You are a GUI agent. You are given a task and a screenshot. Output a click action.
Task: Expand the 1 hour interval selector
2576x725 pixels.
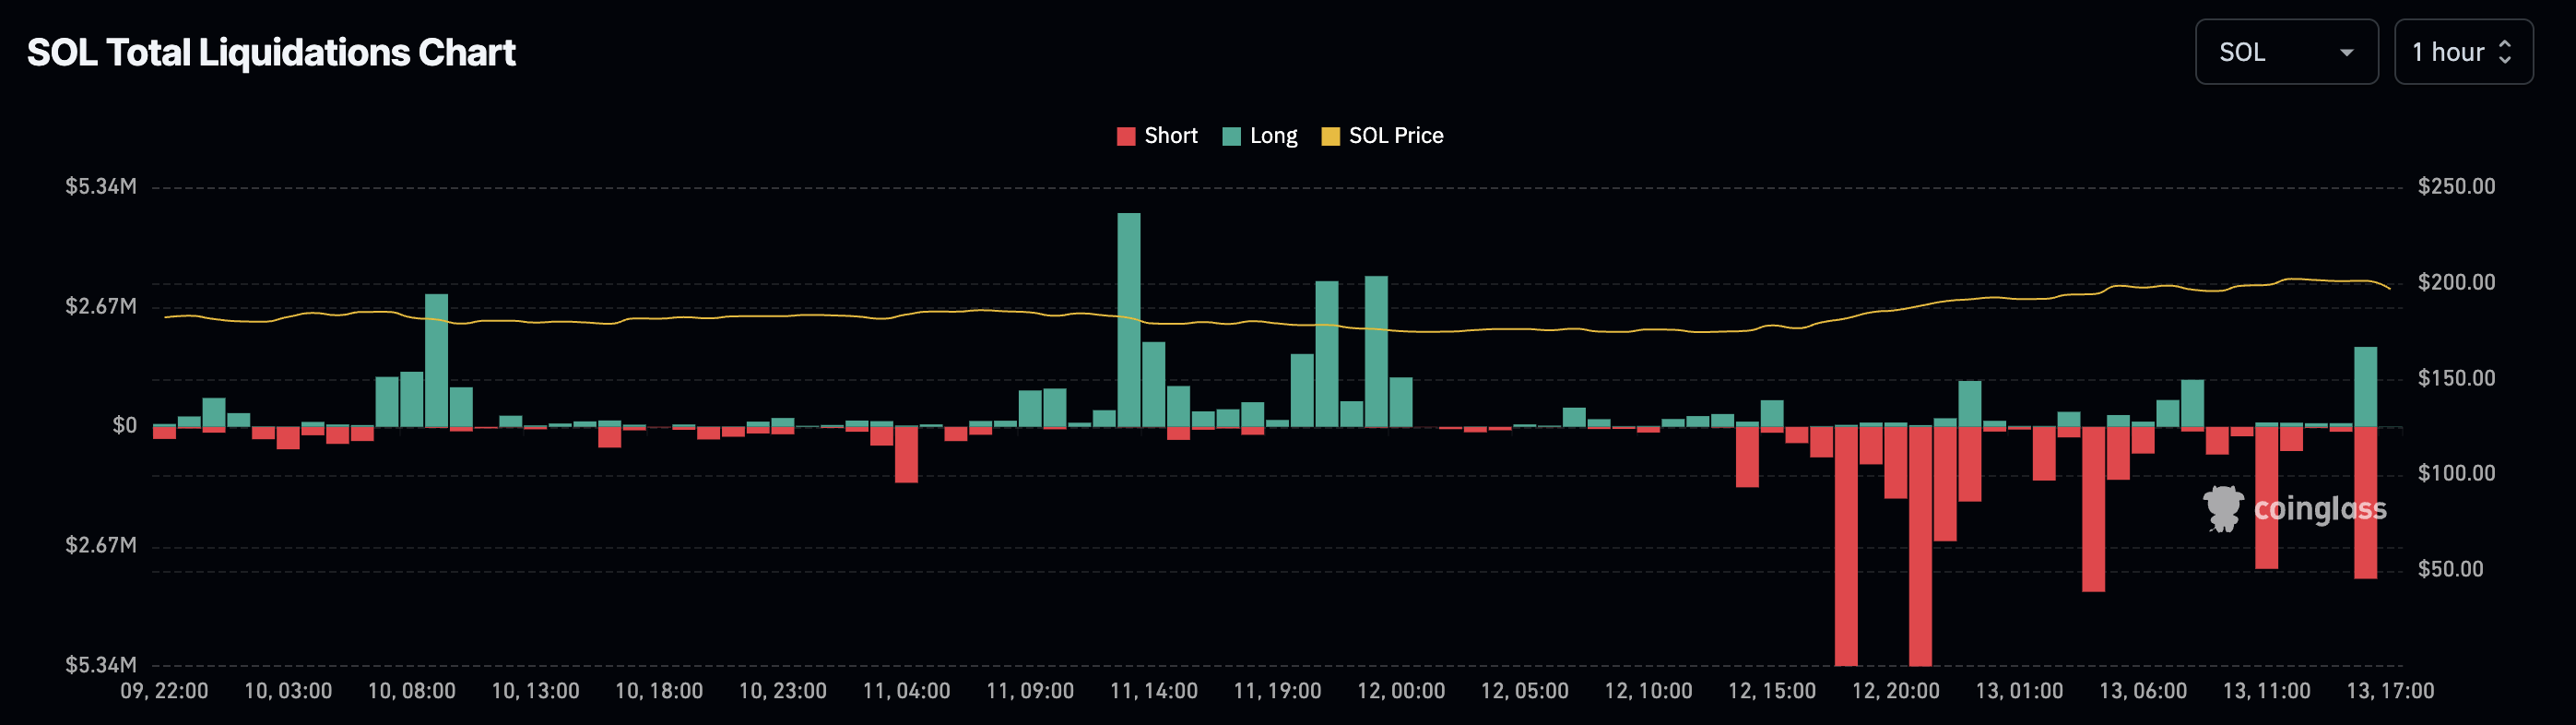click(2462, 52)
